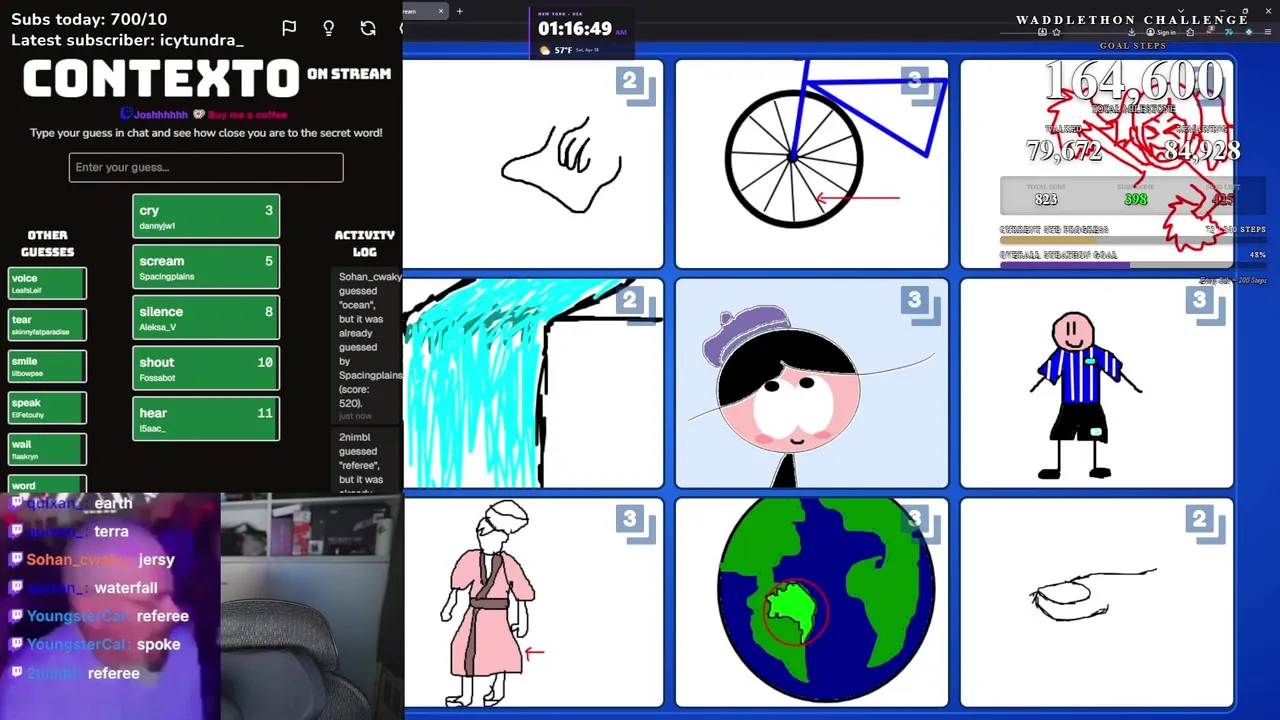Select the 'hear' guess bar
Screen dimensions: 1280x720
[x=206, y=419]
